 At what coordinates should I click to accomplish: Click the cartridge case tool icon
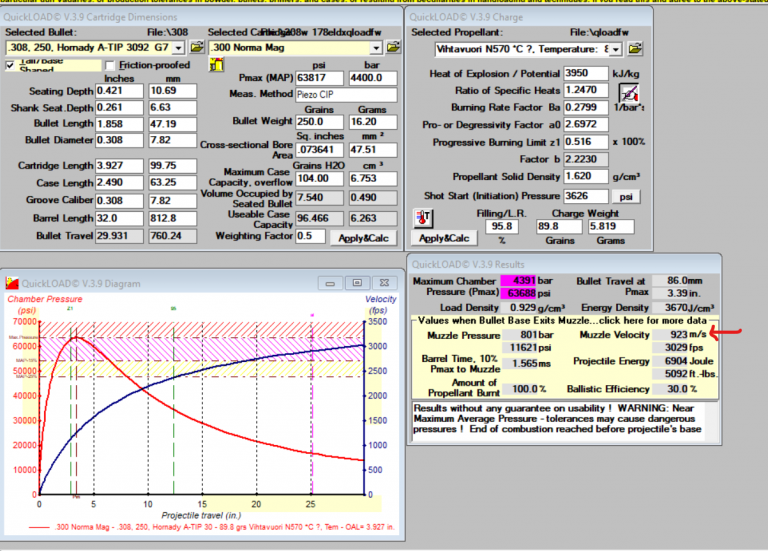tap(215, 65)
